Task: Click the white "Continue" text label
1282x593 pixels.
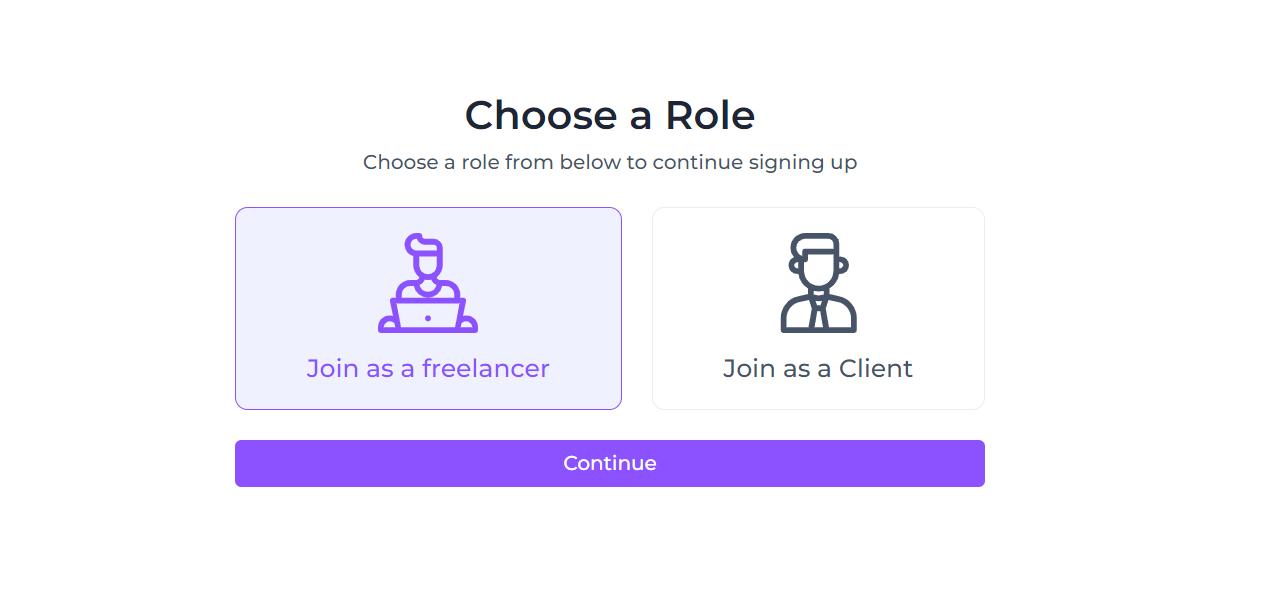Action: click(610, 463)
